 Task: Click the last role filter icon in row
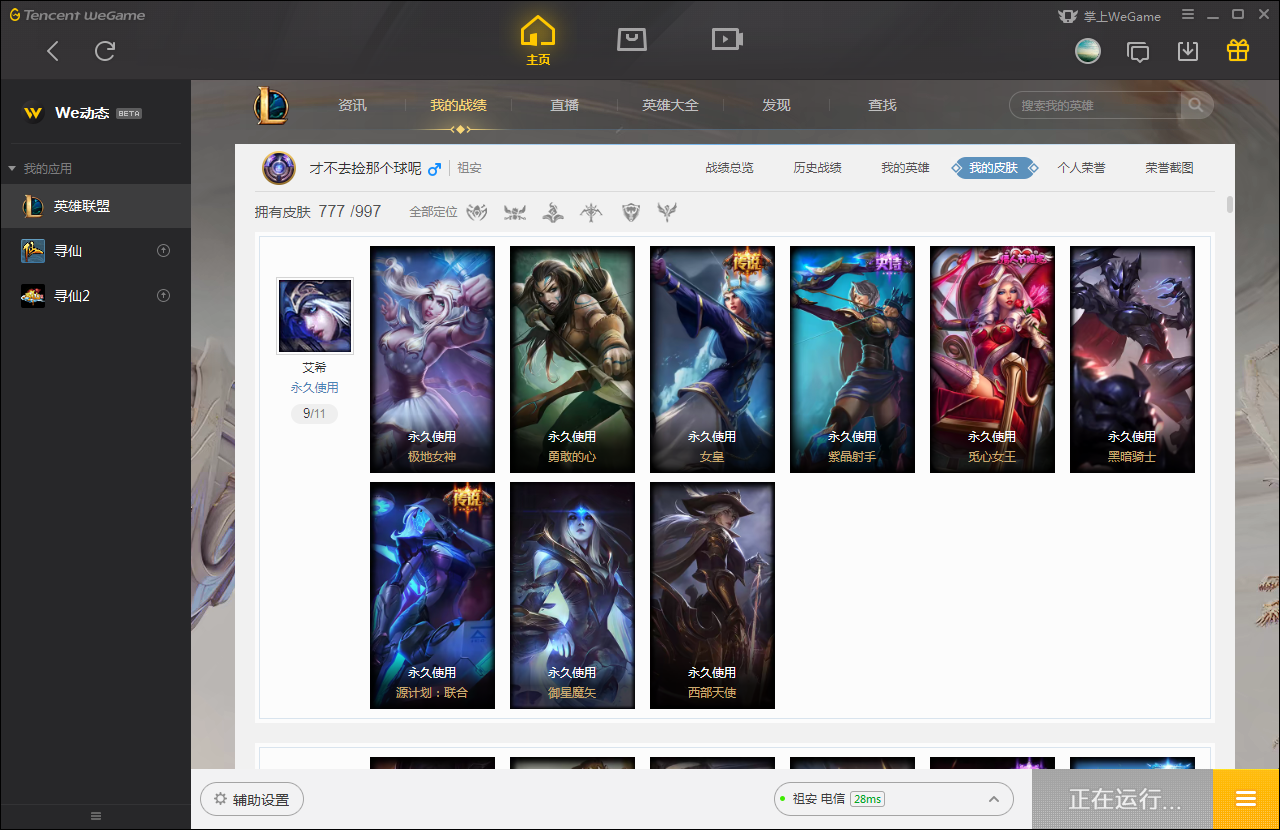pos(667,212)
